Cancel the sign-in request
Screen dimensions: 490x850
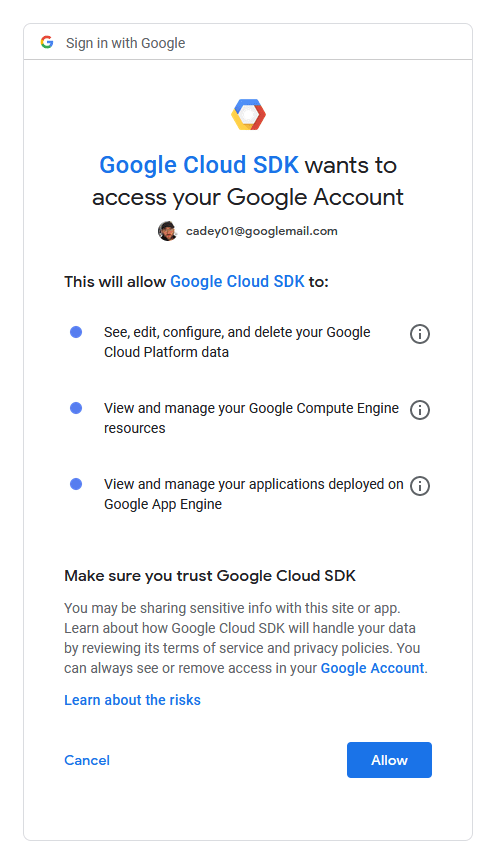87,760
